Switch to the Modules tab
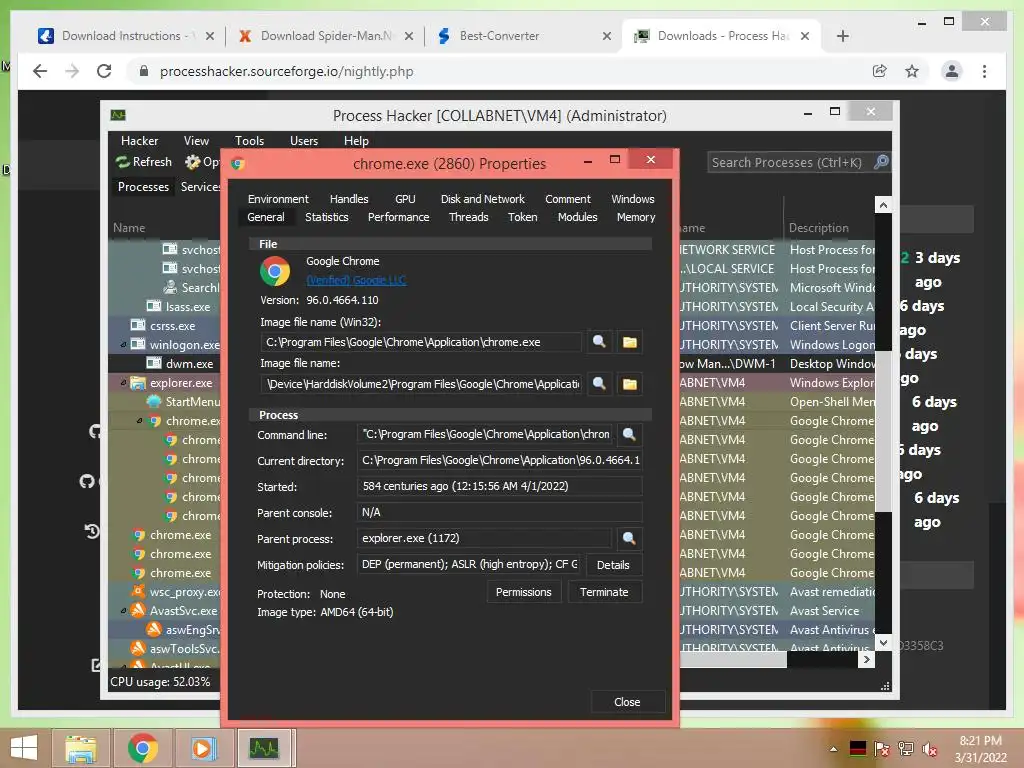The width and height of the screenshot is (1024, 768). coord(577,217)
